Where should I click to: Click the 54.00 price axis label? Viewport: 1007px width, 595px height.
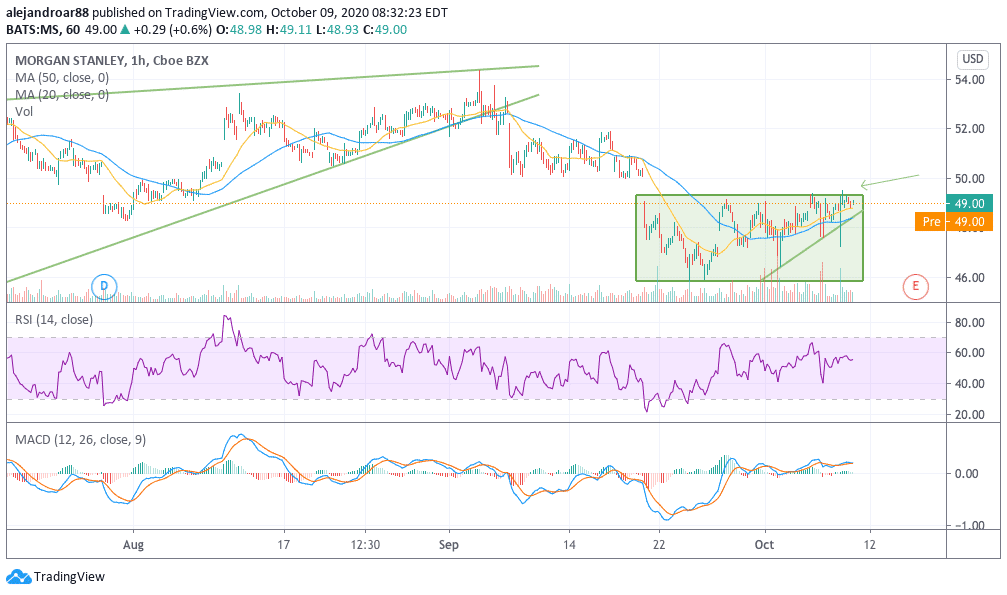click(969, 80)
